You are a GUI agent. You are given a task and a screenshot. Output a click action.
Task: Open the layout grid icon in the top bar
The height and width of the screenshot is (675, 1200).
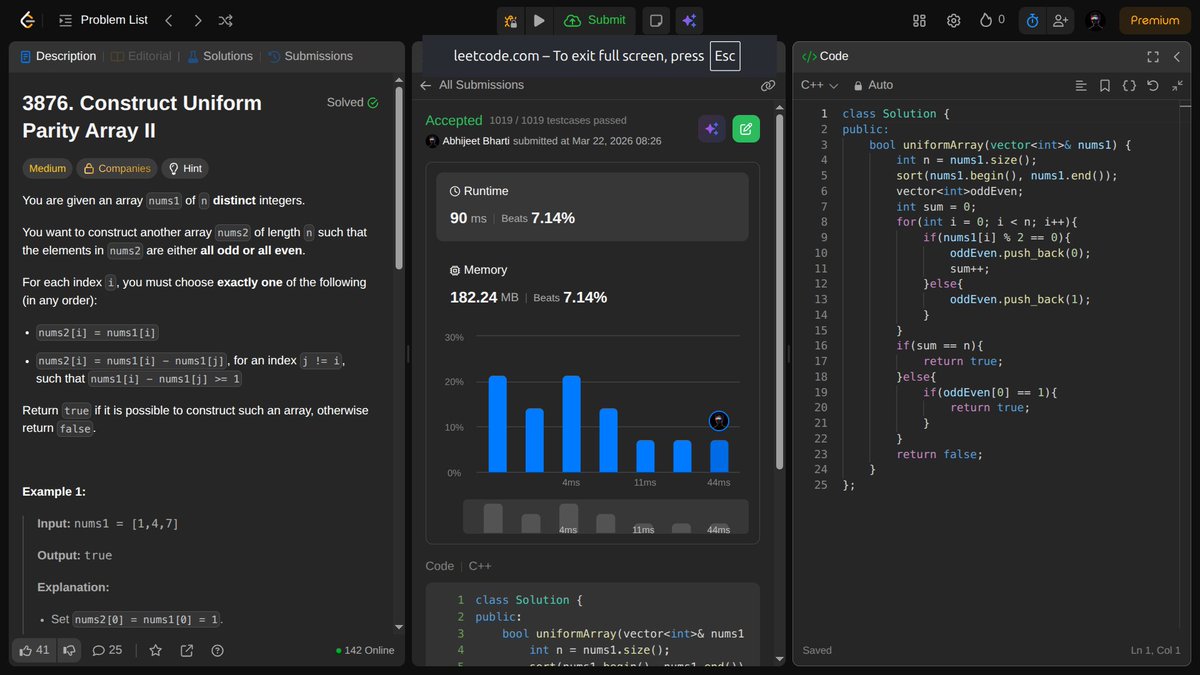point(920,20)
